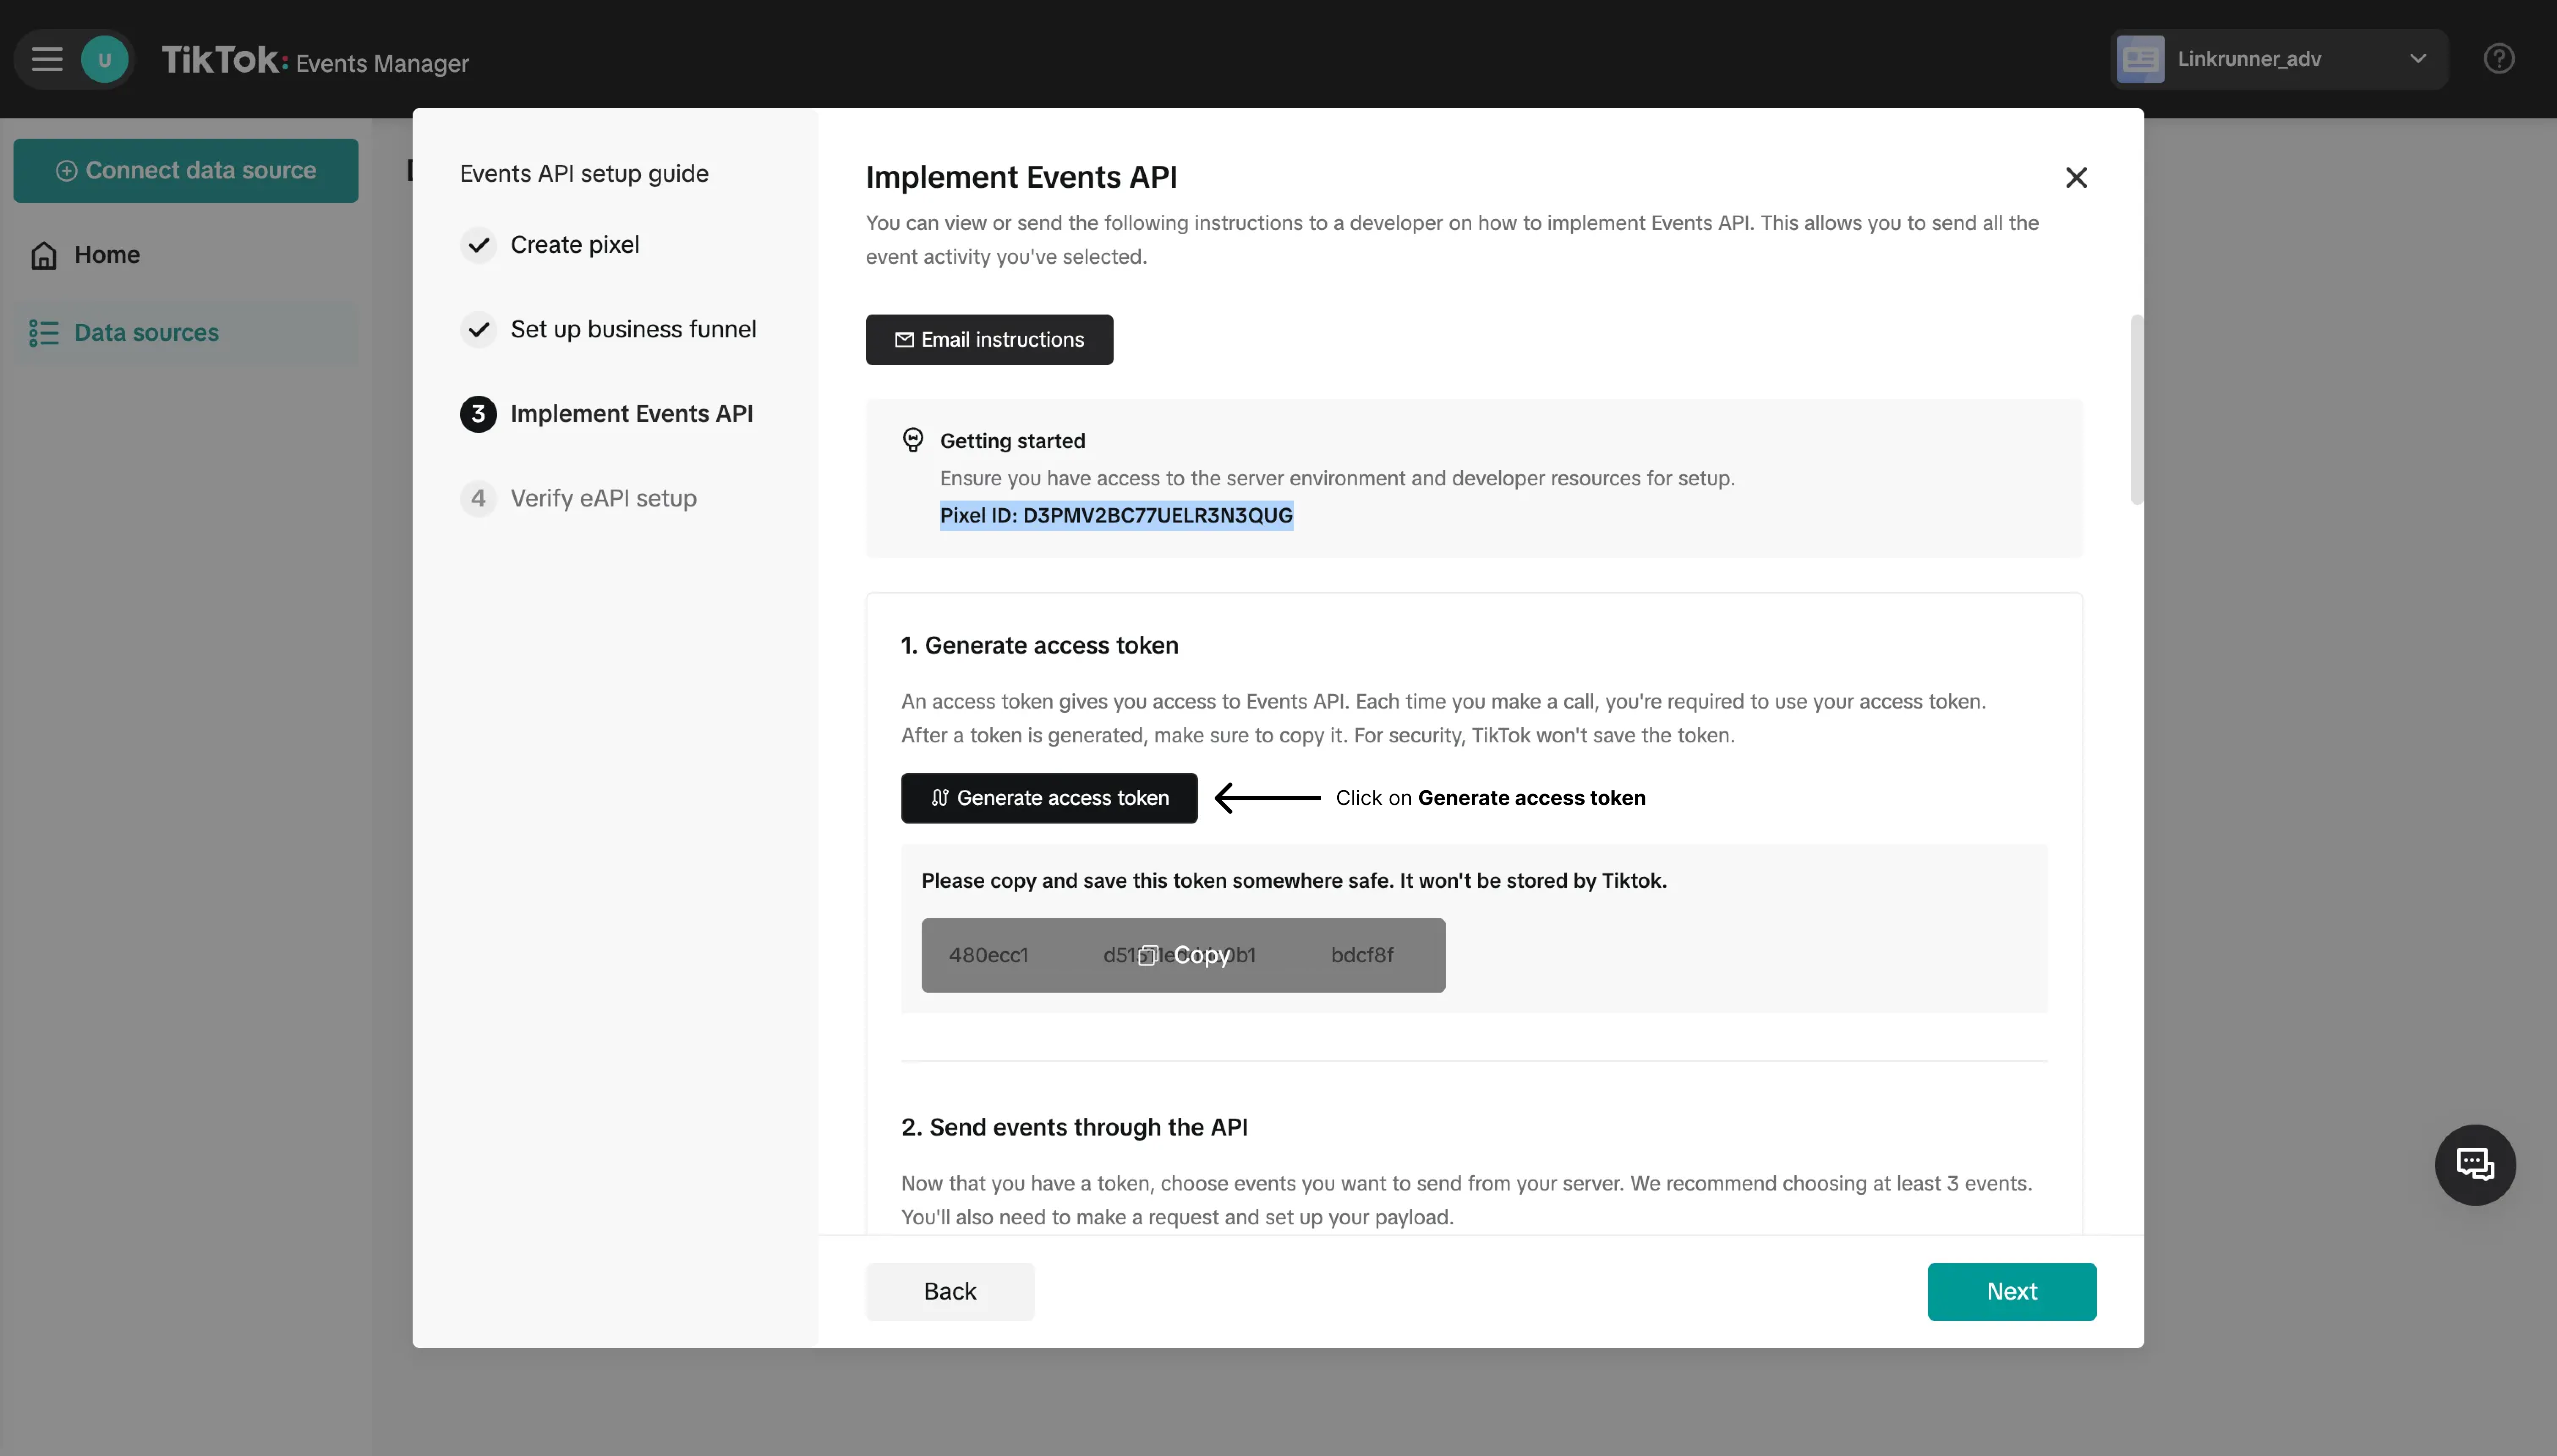
Task: Click the step 4 number badge
Action: pos(478,498)
